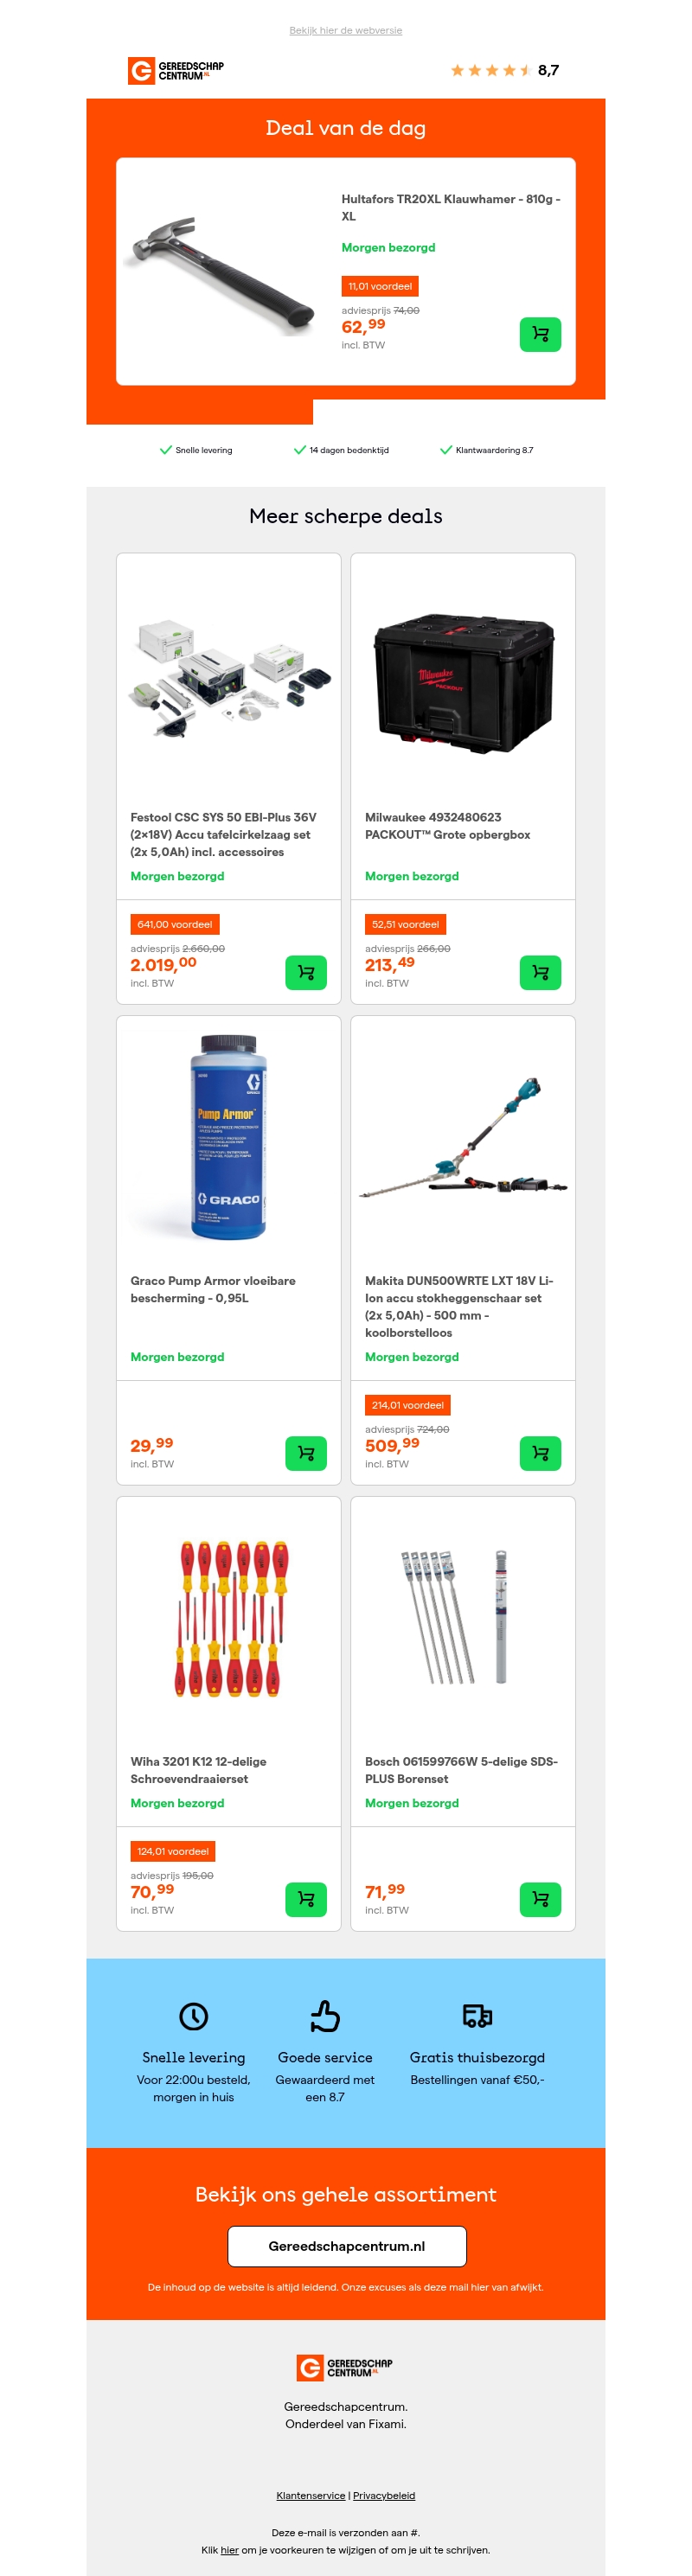
Task: Add Wiha schroevendraaierset to cart
Action: tap(306, 1898)
